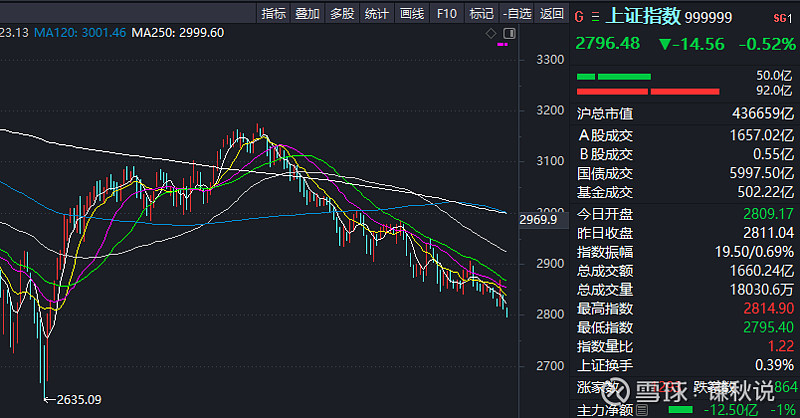The height and width of the screenshot is (418, 800).
Task: Click the magenta dash marker below layout icon
Action: tap(502, 45)
